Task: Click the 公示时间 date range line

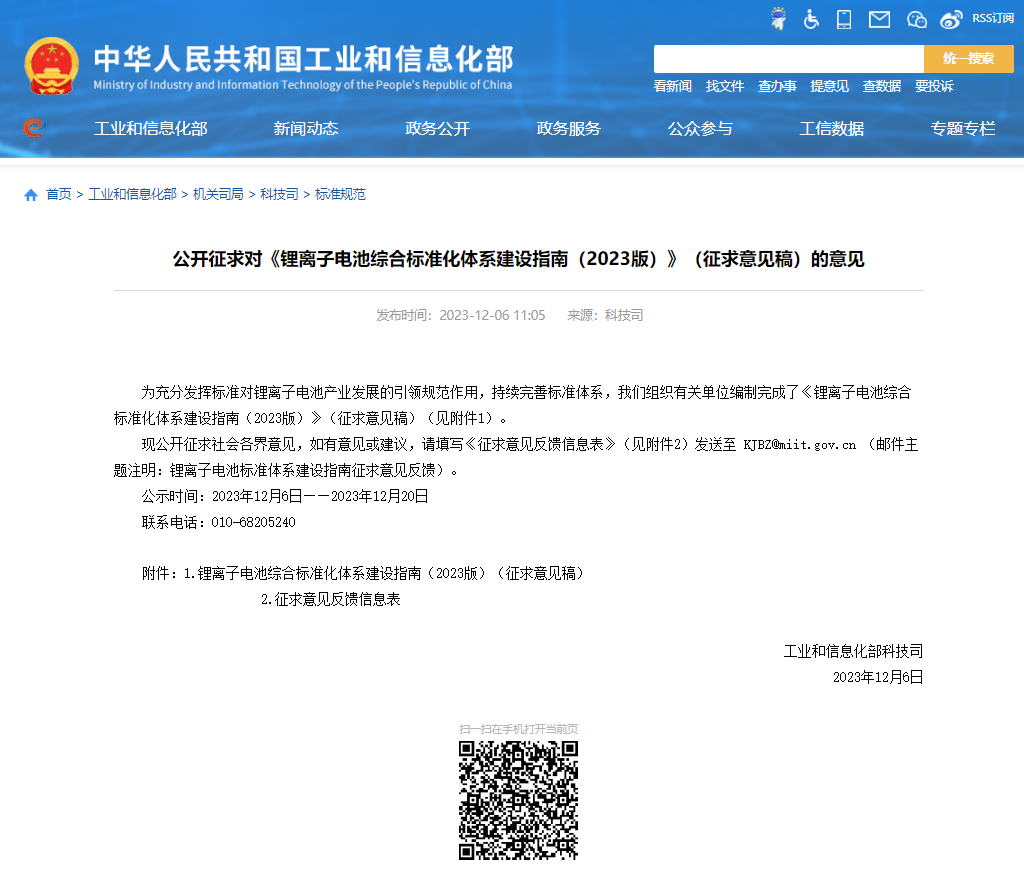Action: (285, 496)
